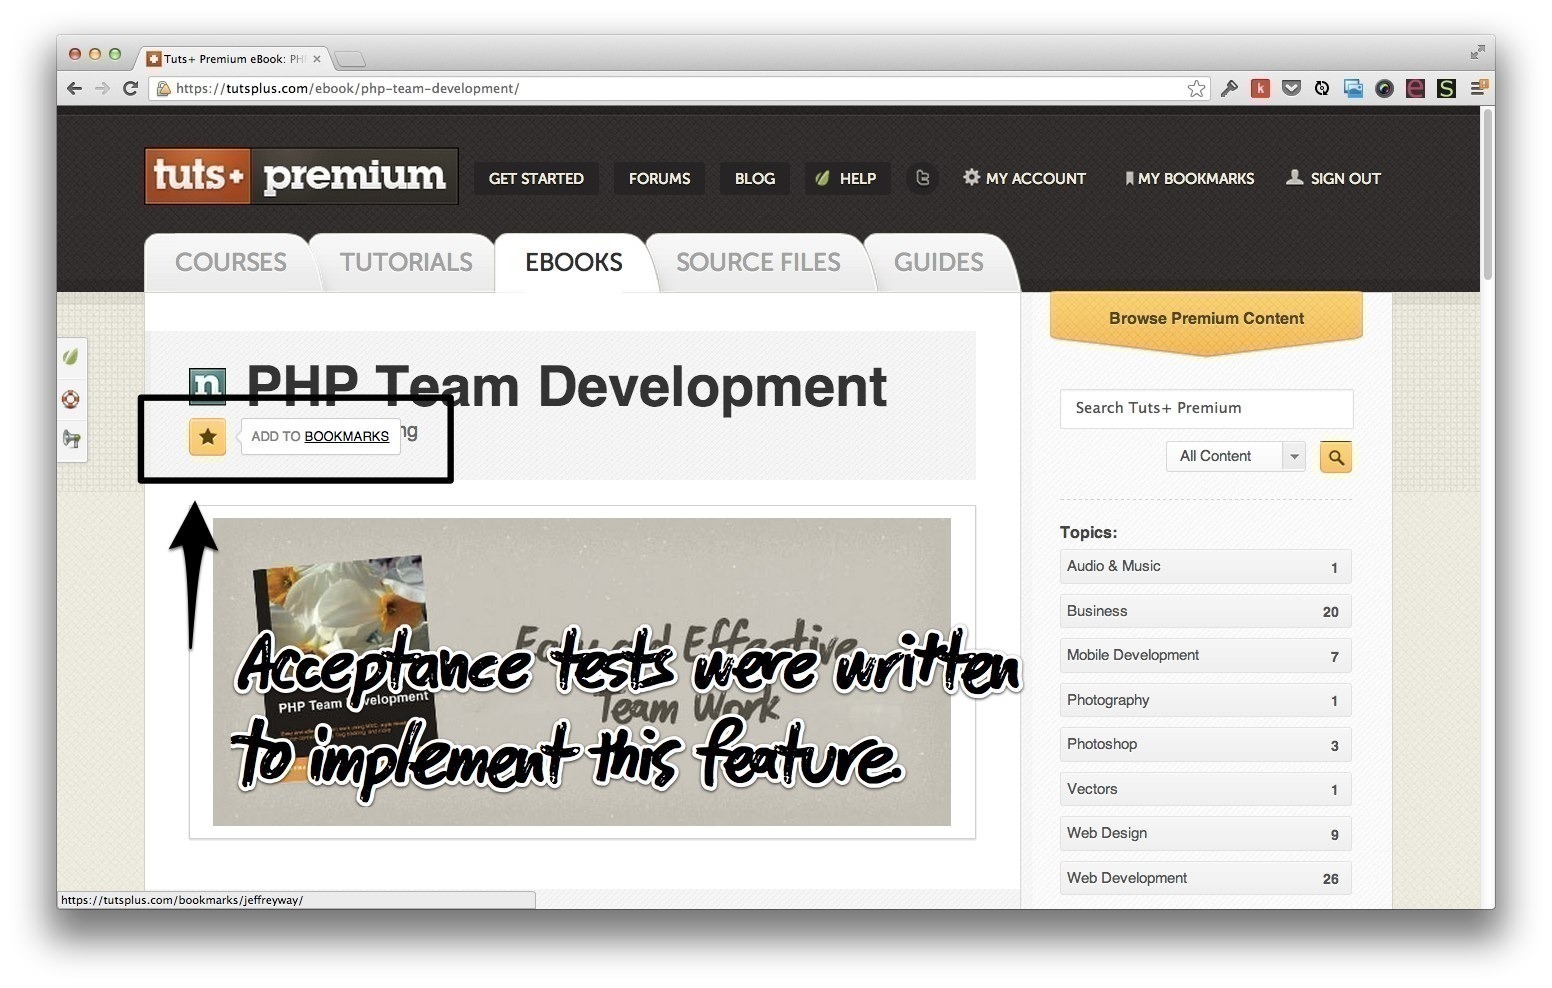Click the Pocket extension icon
Image resolution: width=1552 pixels, height=988 pixels.
1291,88
